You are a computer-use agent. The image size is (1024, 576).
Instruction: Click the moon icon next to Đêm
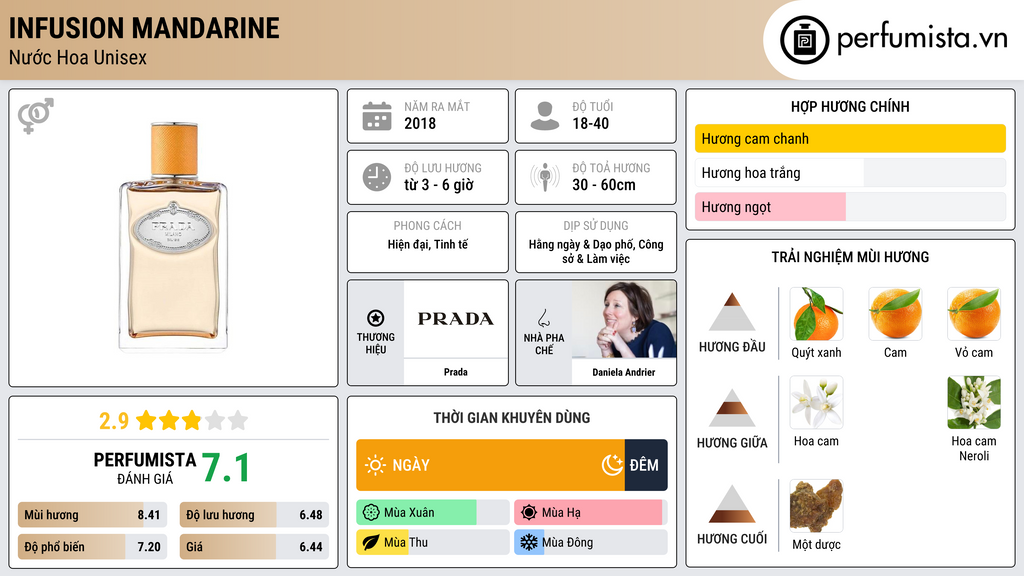[x=612, y=465]
